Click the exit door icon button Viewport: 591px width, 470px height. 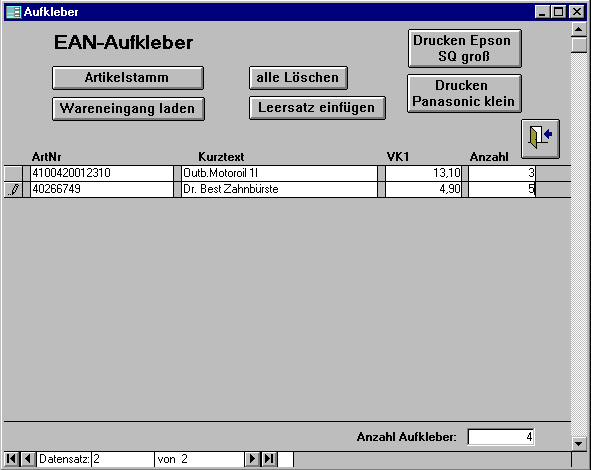540,139
